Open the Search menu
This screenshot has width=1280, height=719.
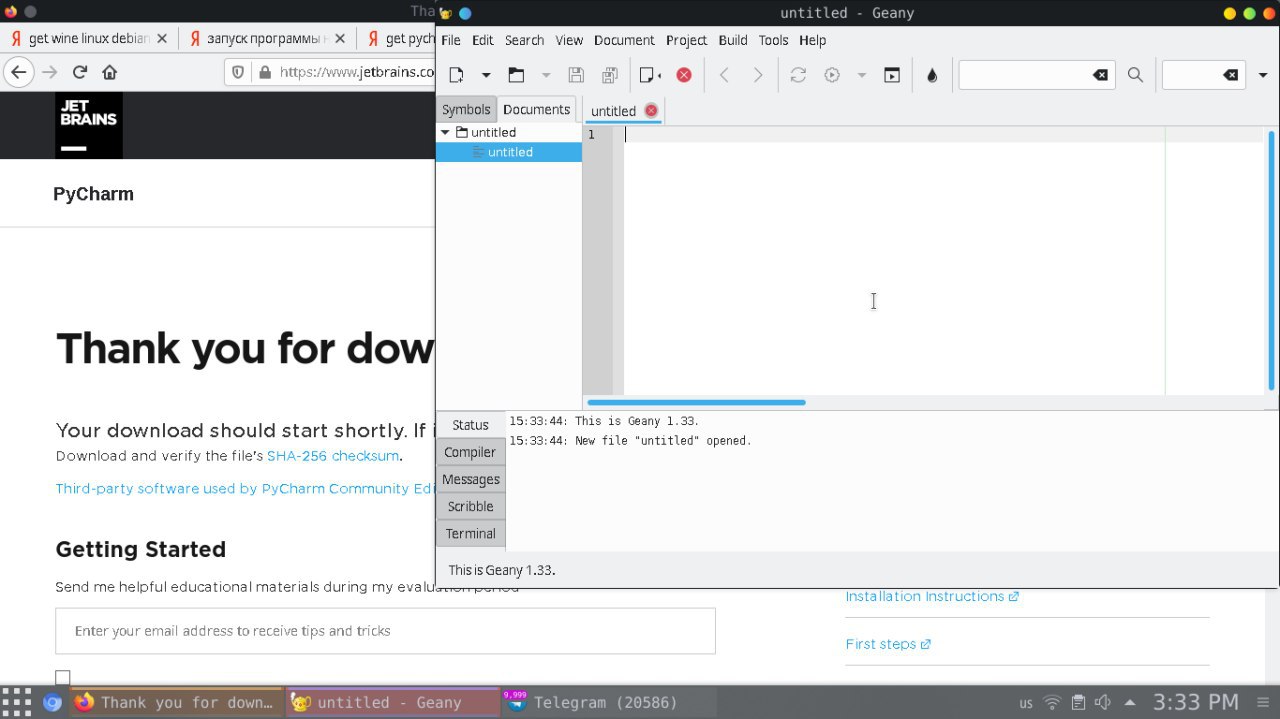(524, 40)
